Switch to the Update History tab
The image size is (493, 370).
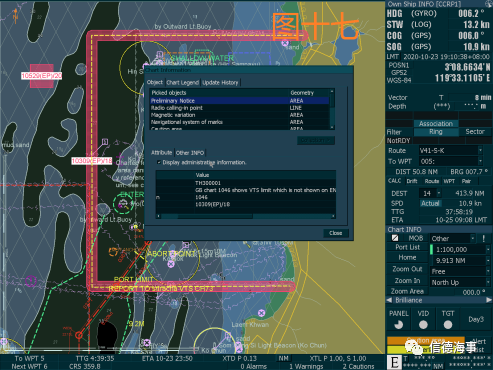point(220,82)
